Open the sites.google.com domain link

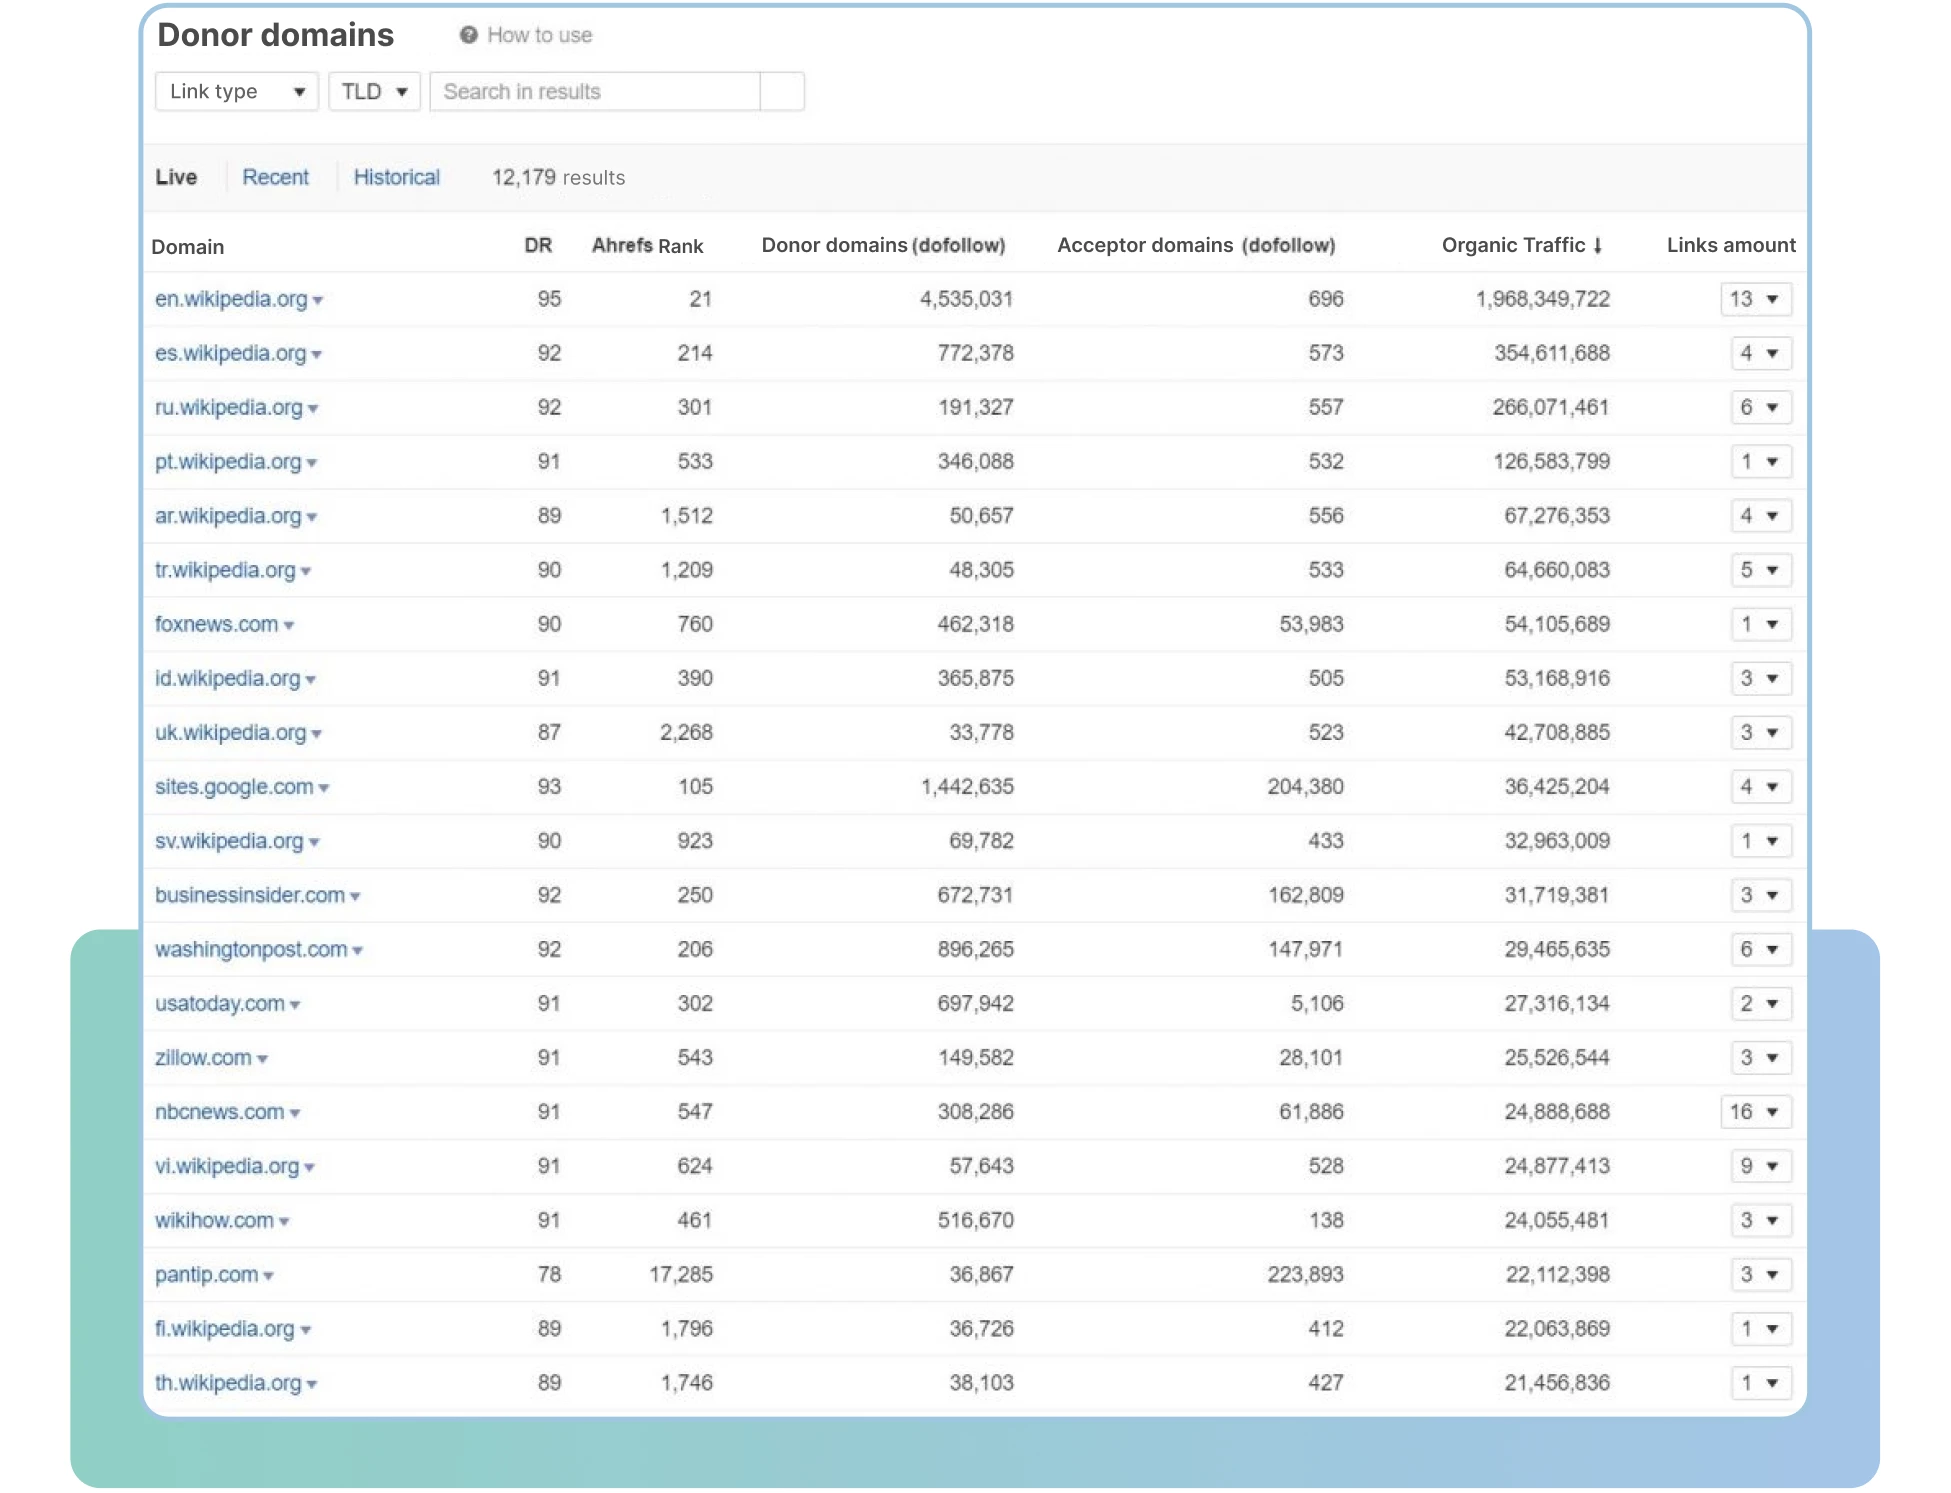tap(234, 787)
